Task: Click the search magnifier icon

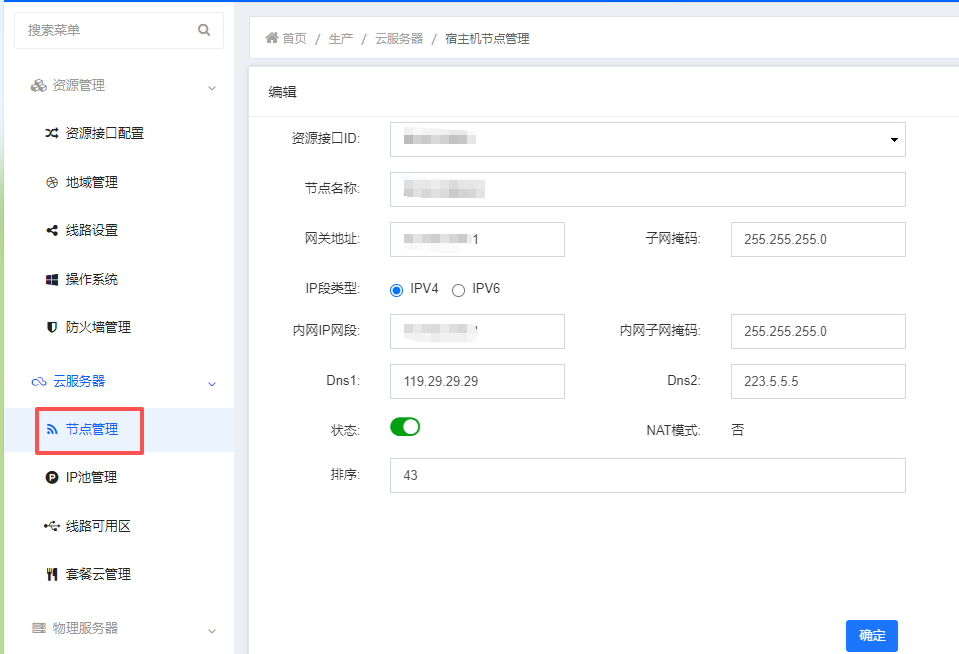Action: pos(204,30)
